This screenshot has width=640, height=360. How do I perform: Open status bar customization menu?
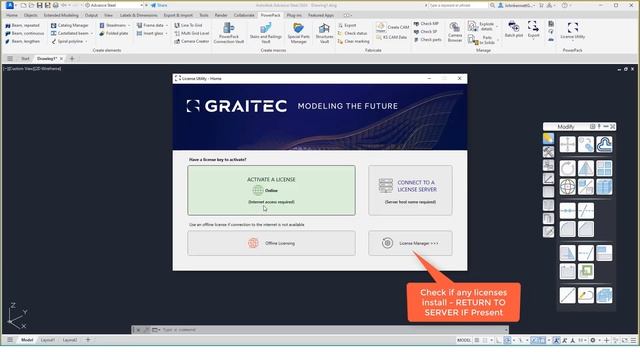pyautogui.click(x=633, y=340)
